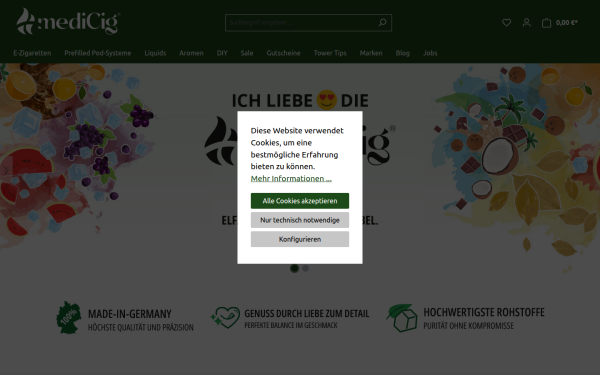Open the Aromen menu
Screen dimensions: 600x375
click(191, 53)
